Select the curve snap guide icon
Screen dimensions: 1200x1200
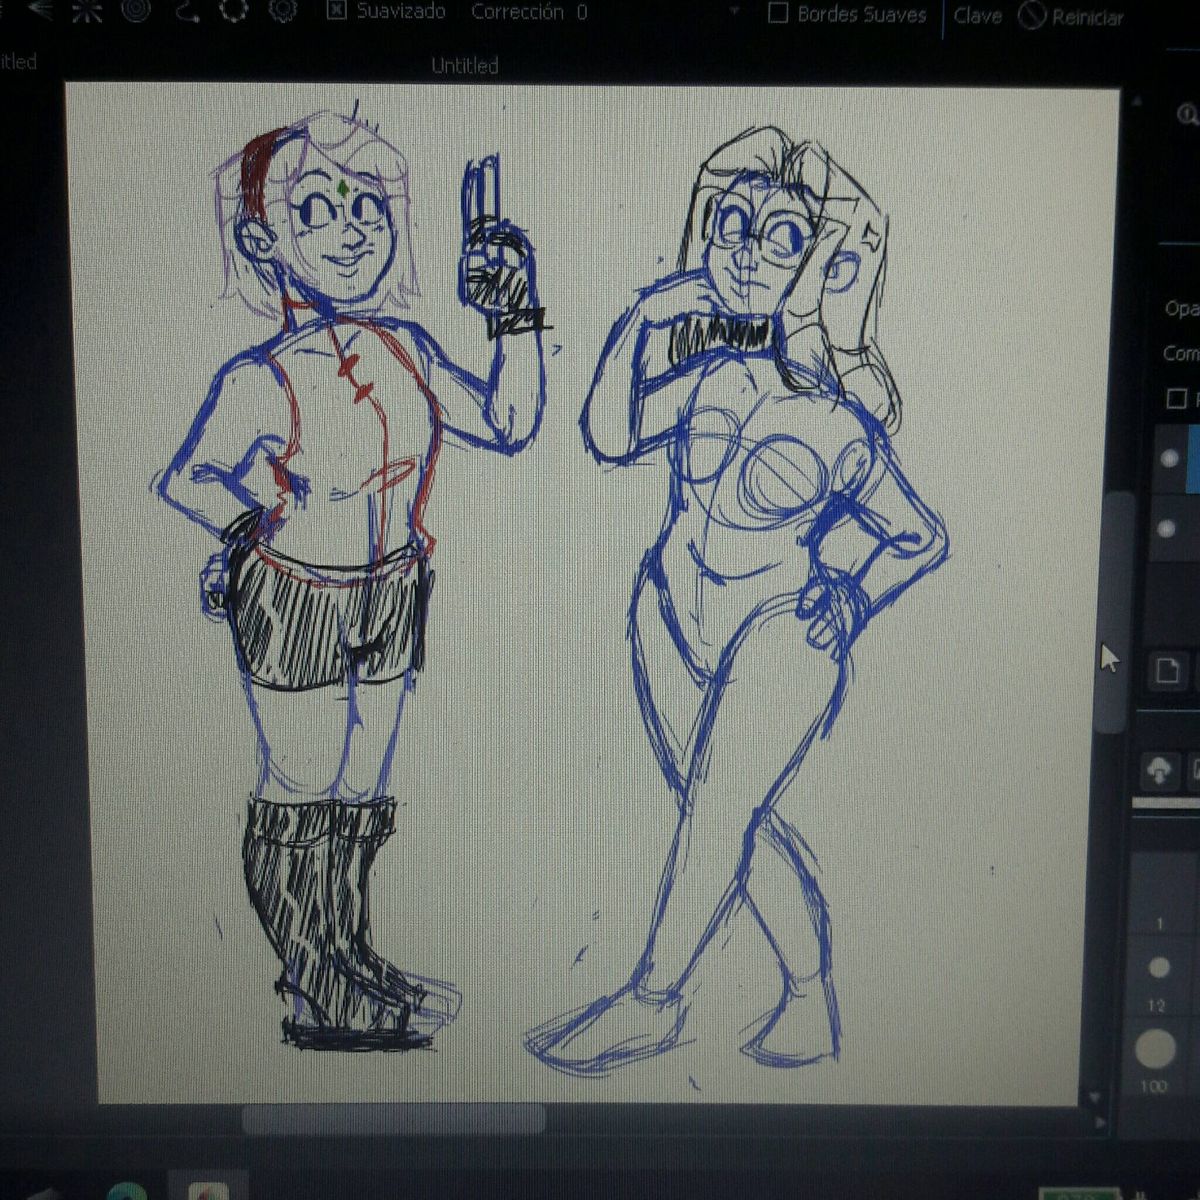[x=186, y=10]
